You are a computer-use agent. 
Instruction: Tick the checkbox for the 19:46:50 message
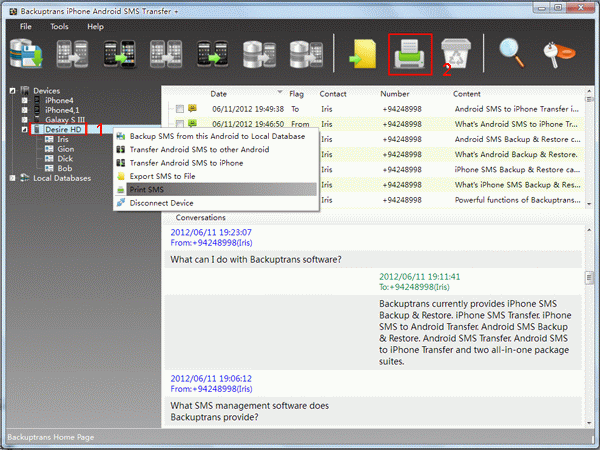pyautogui.click(x=179, y=124)
